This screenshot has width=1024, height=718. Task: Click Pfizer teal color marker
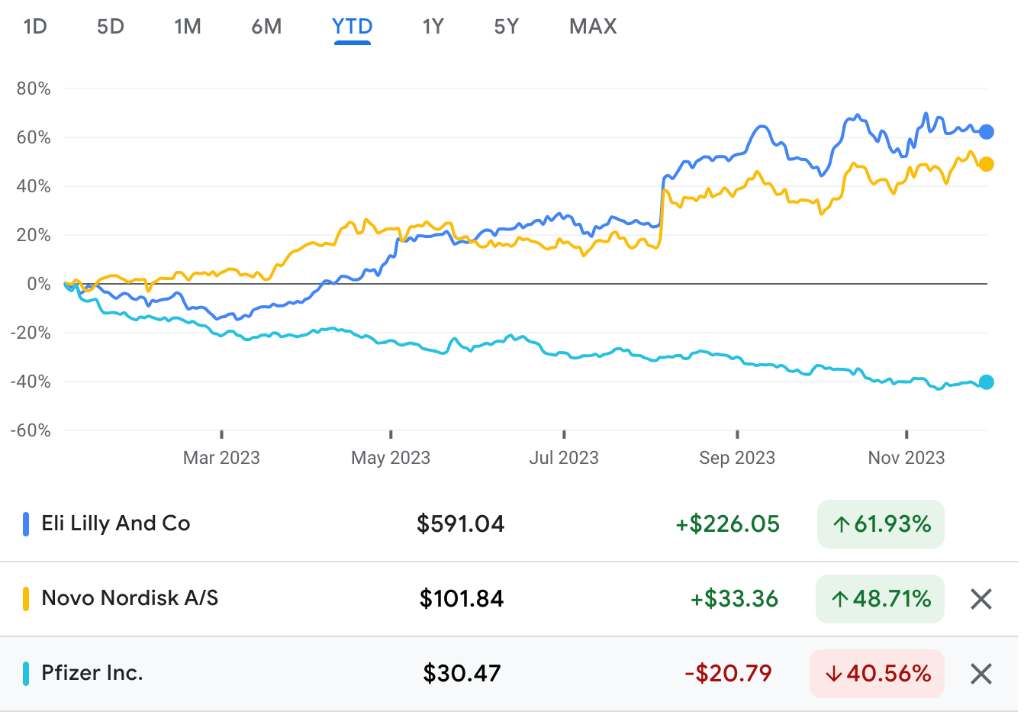[x=26, y=674]
